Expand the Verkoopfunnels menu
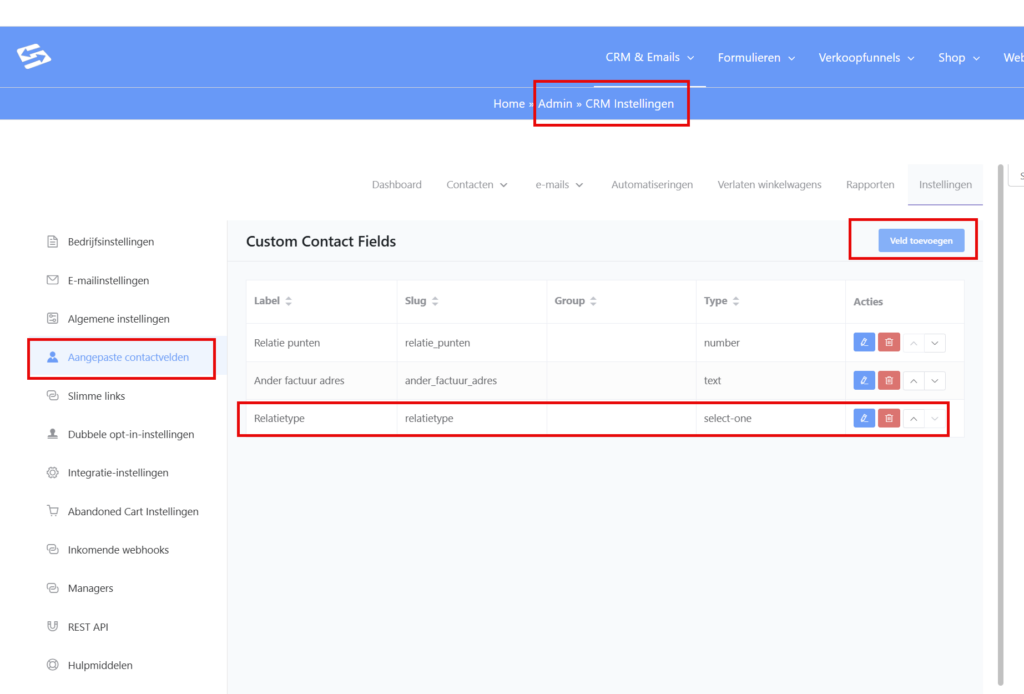 pos(866,58)
